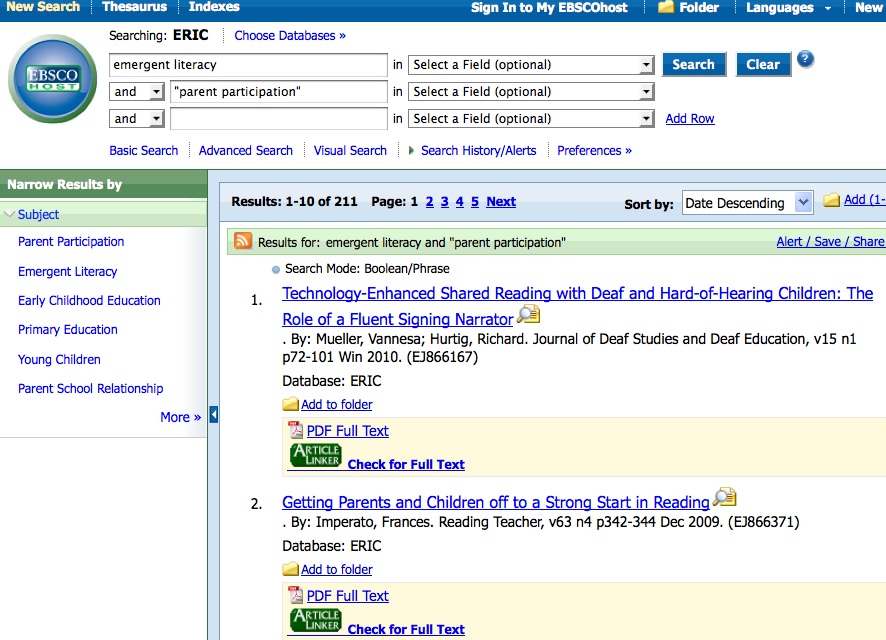This screenshot has height=640, width=886.
Task: Open Getting Parents and Children article title
Action: (496, 502)
